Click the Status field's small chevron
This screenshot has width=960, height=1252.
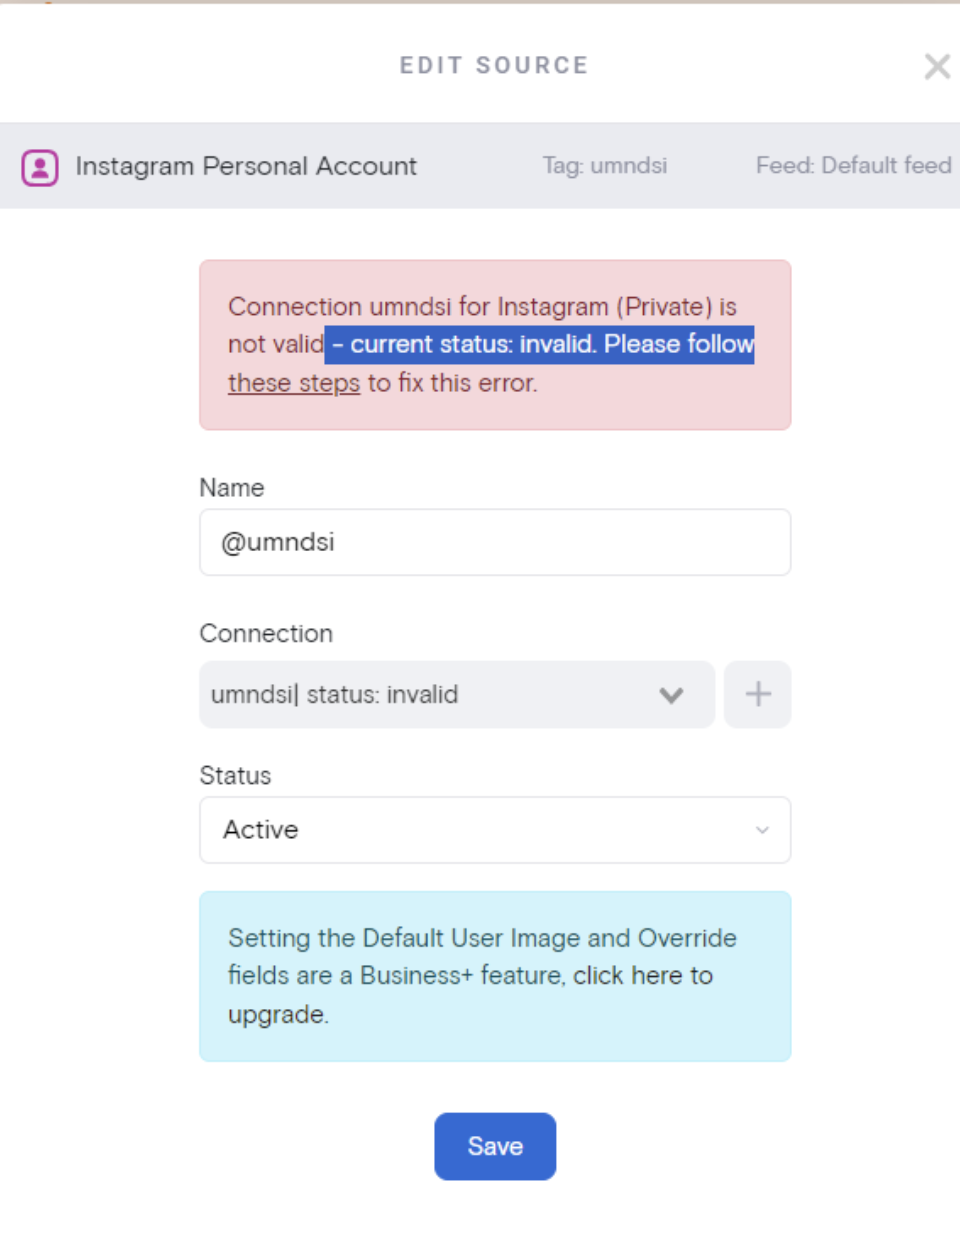tap(762, 830)
